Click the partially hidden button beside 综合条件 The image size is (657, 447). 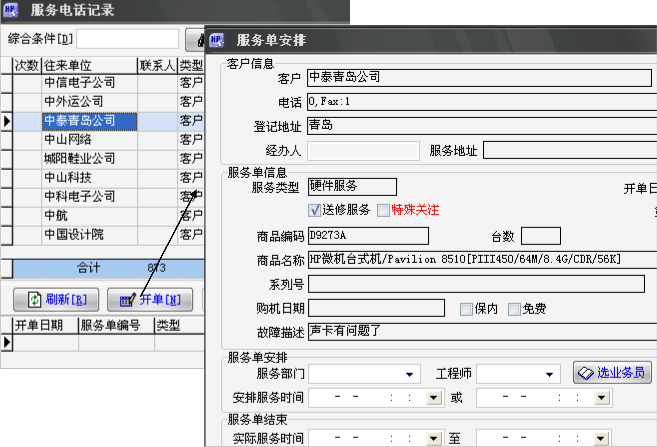tap(195, 39)
